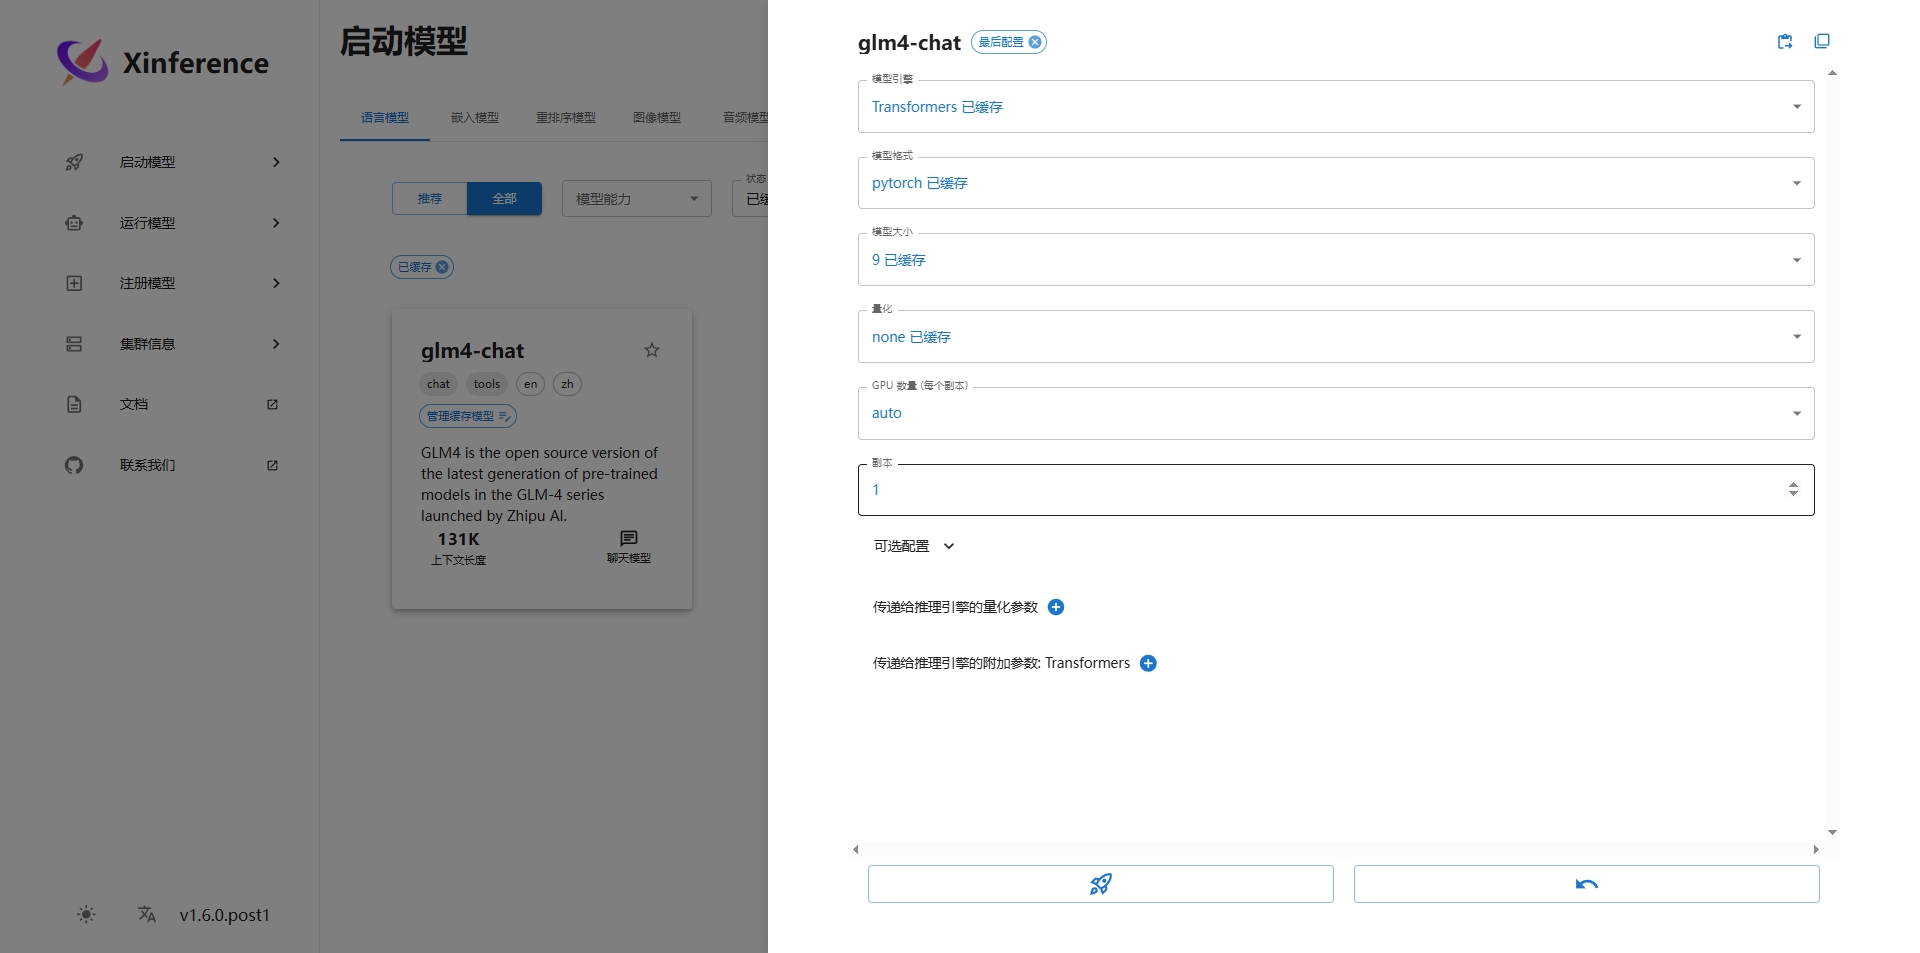Open the GPU 数量 auto dropdown
The image size is (1920, 953).
1336,413
